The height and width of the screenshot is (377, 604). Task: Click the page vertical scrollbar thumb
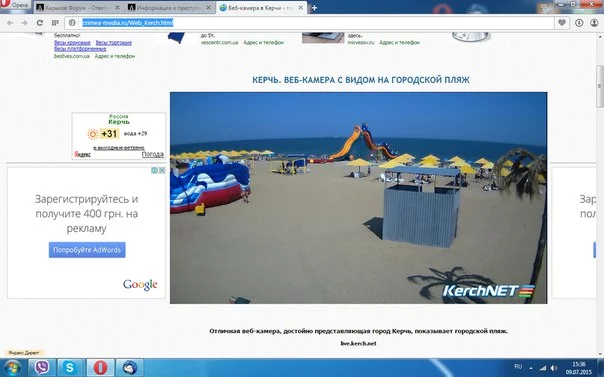pos(600,87)
